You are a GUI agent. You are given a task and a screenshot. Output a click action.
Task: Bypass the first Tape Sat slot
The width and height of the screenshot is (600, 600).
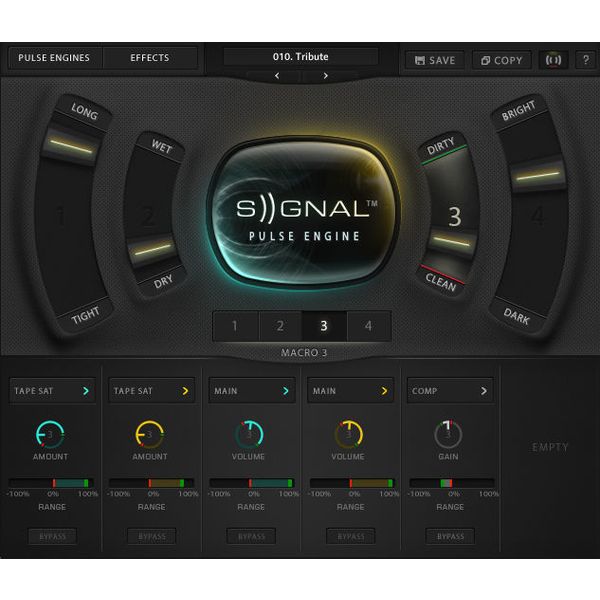point(52,536)
